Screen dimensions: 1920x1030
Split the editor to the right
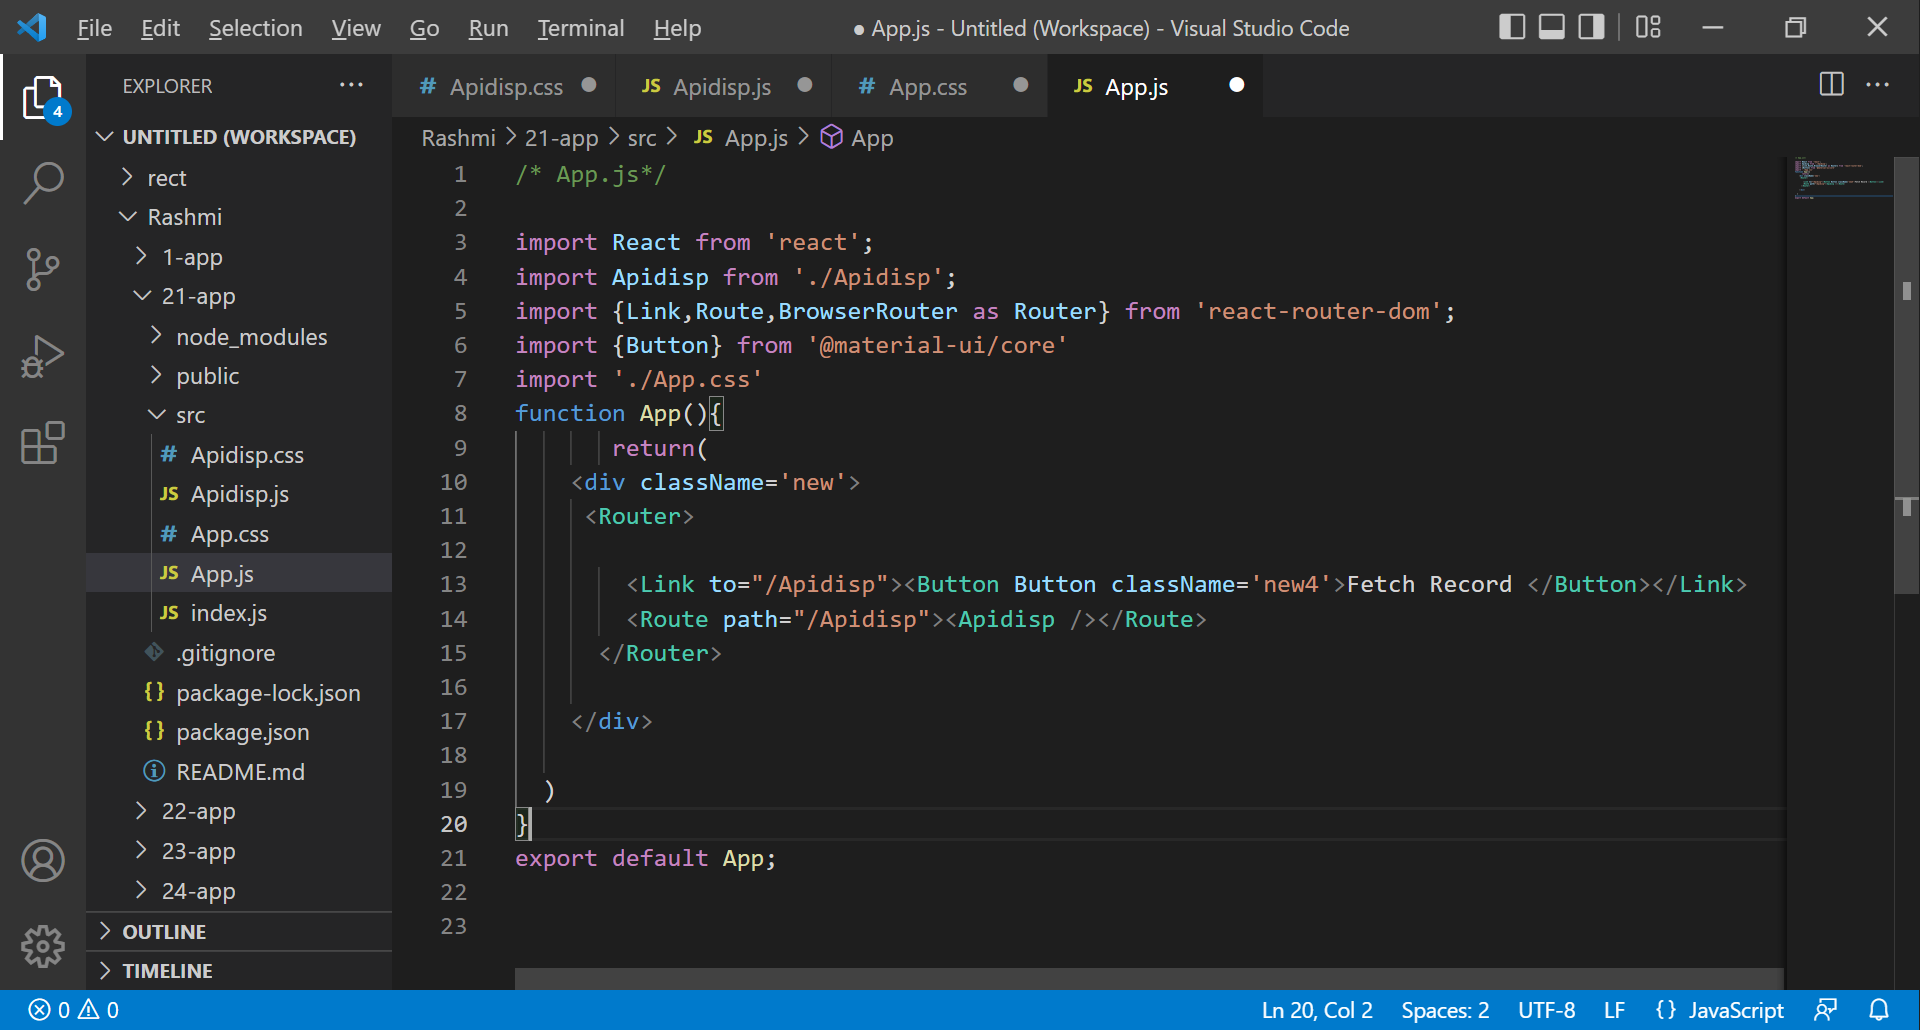[1831, 85]
